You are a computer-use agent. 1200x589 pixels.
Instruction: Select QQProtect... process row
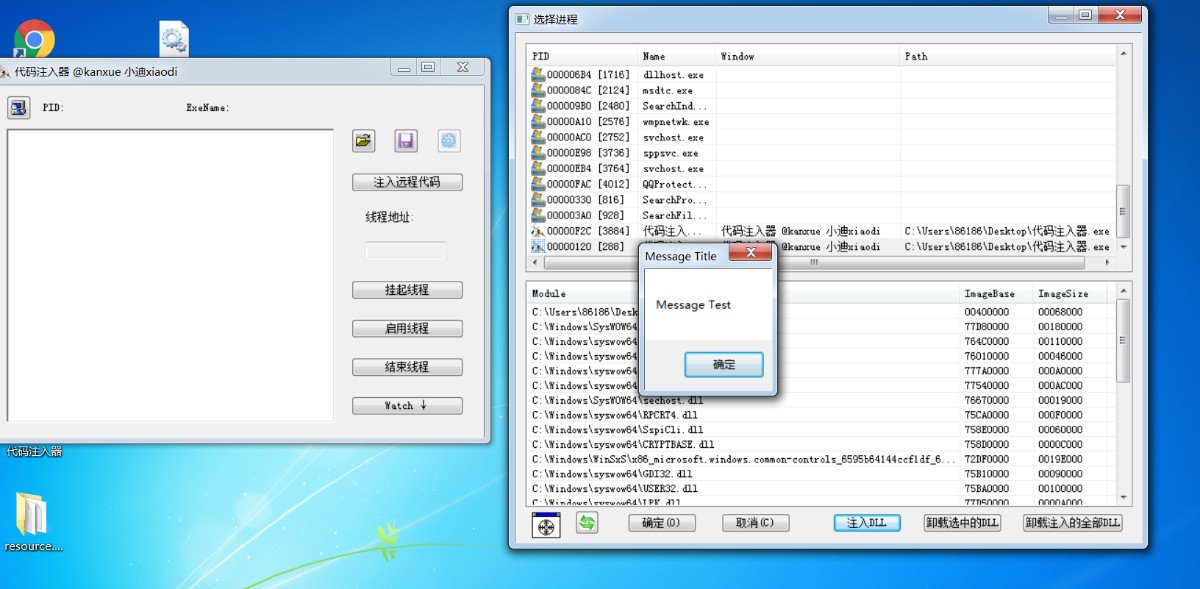(x=821, y=184)
